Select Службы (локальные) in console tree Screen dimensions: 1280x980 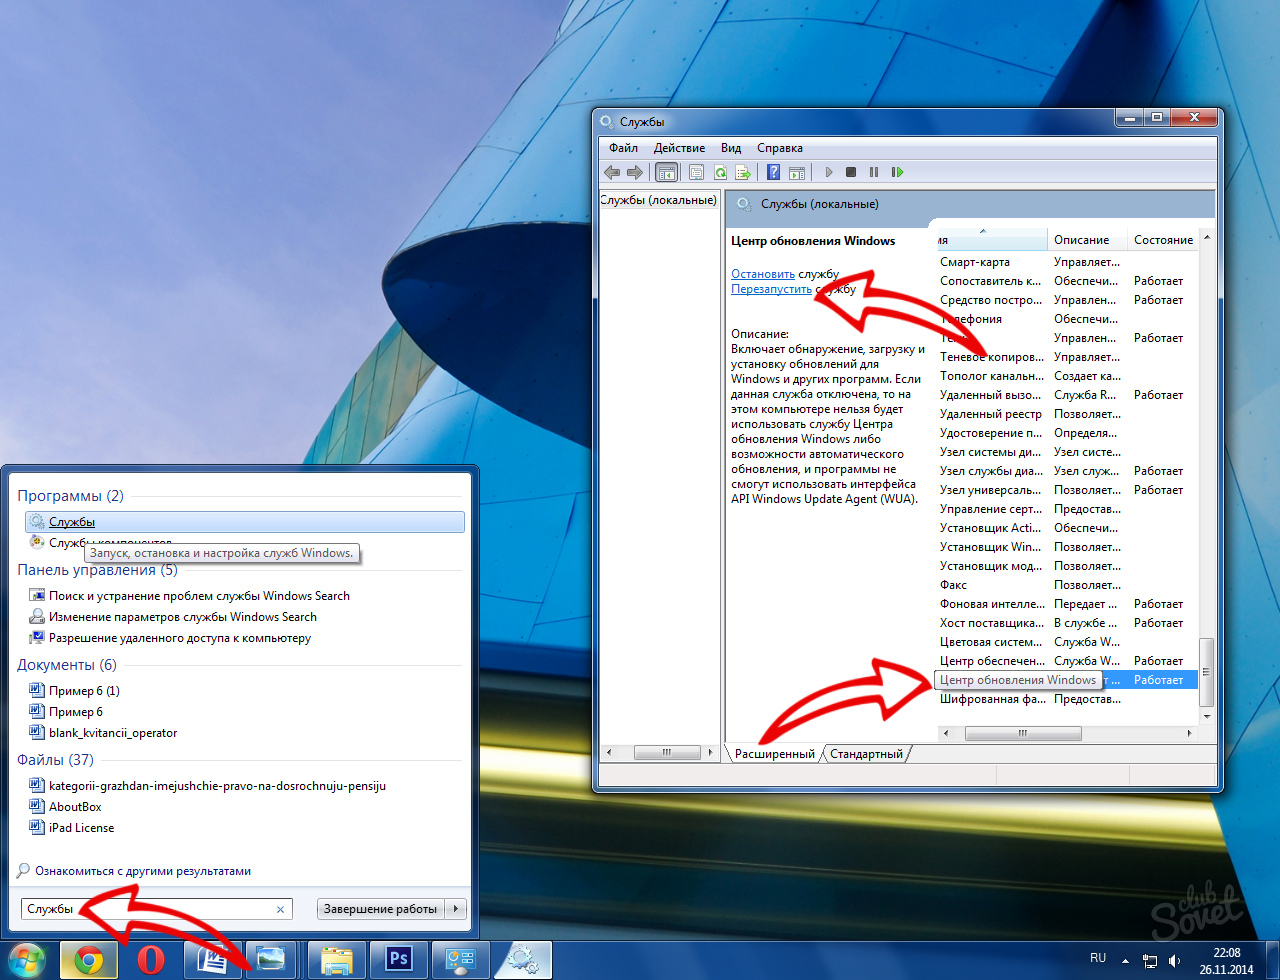pyautogui.click(x=659, y=200)
